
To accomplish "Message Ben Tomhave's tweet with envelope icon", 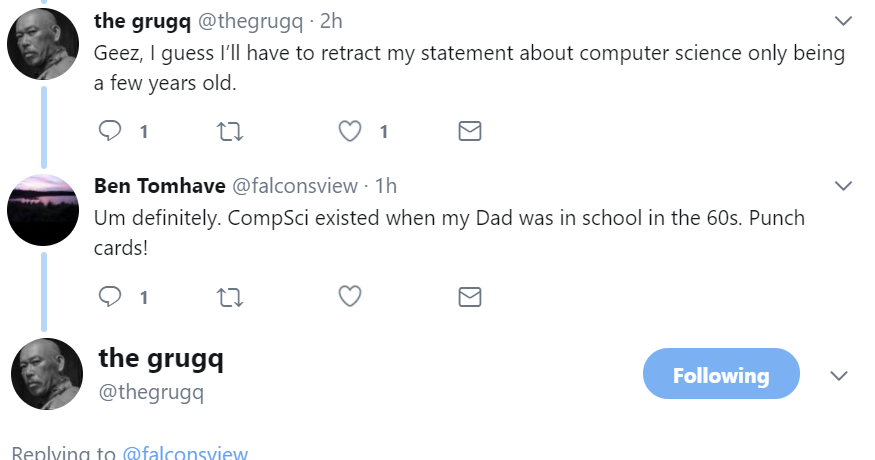I will pos(469,296).
